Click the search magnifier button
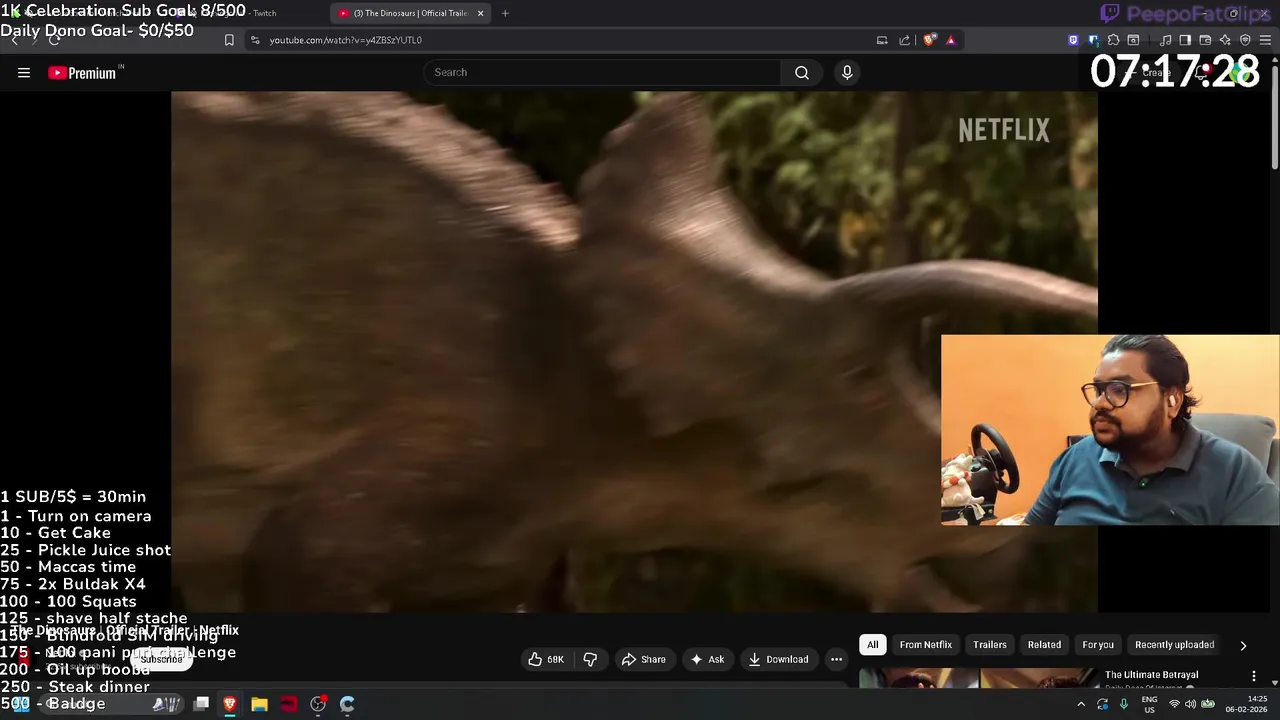 click(x=802, y=72)
